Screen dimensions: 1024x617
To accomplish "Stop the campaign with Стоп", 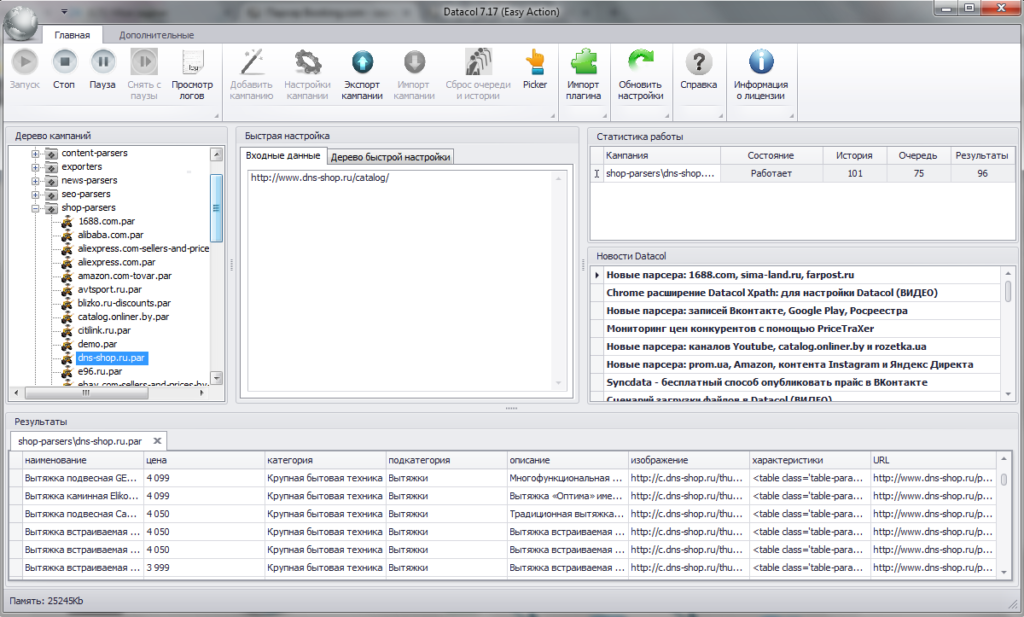I will (64, 70).
